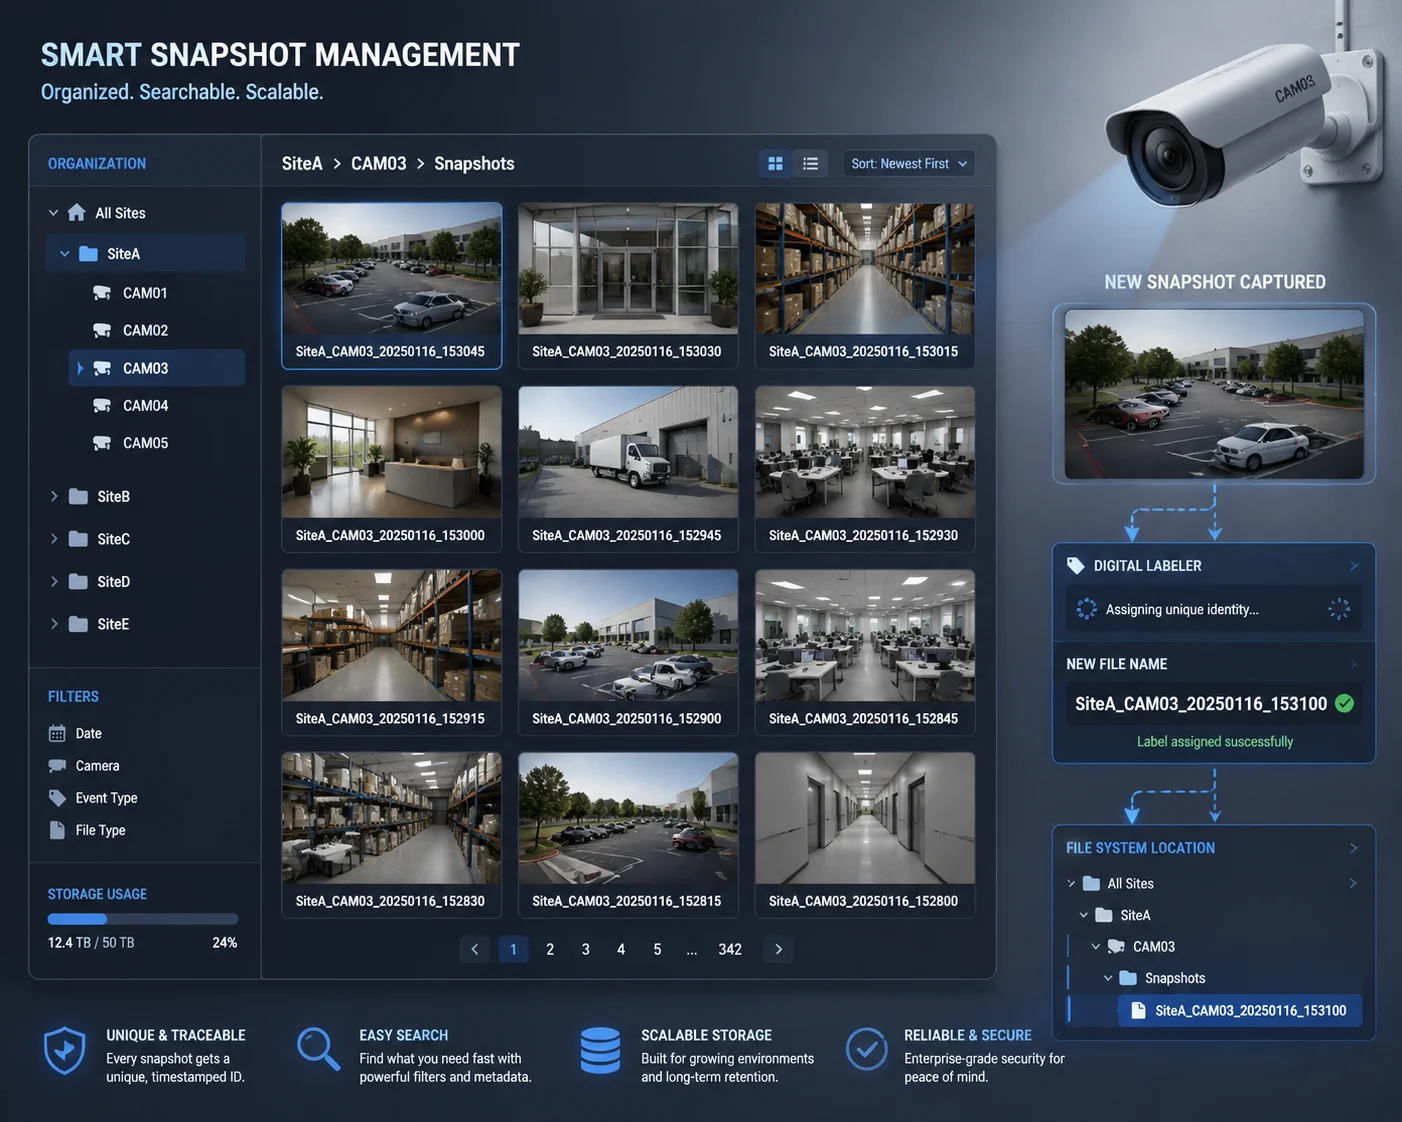Select the CAM04 camera icon
Screen dimensions: 1402x1122
click(x=102, y=405)
